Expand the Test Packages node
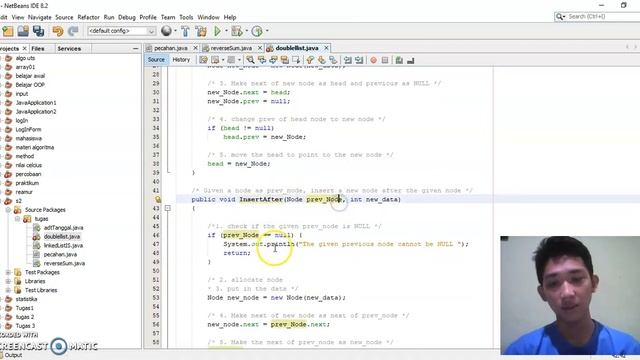 8,272
